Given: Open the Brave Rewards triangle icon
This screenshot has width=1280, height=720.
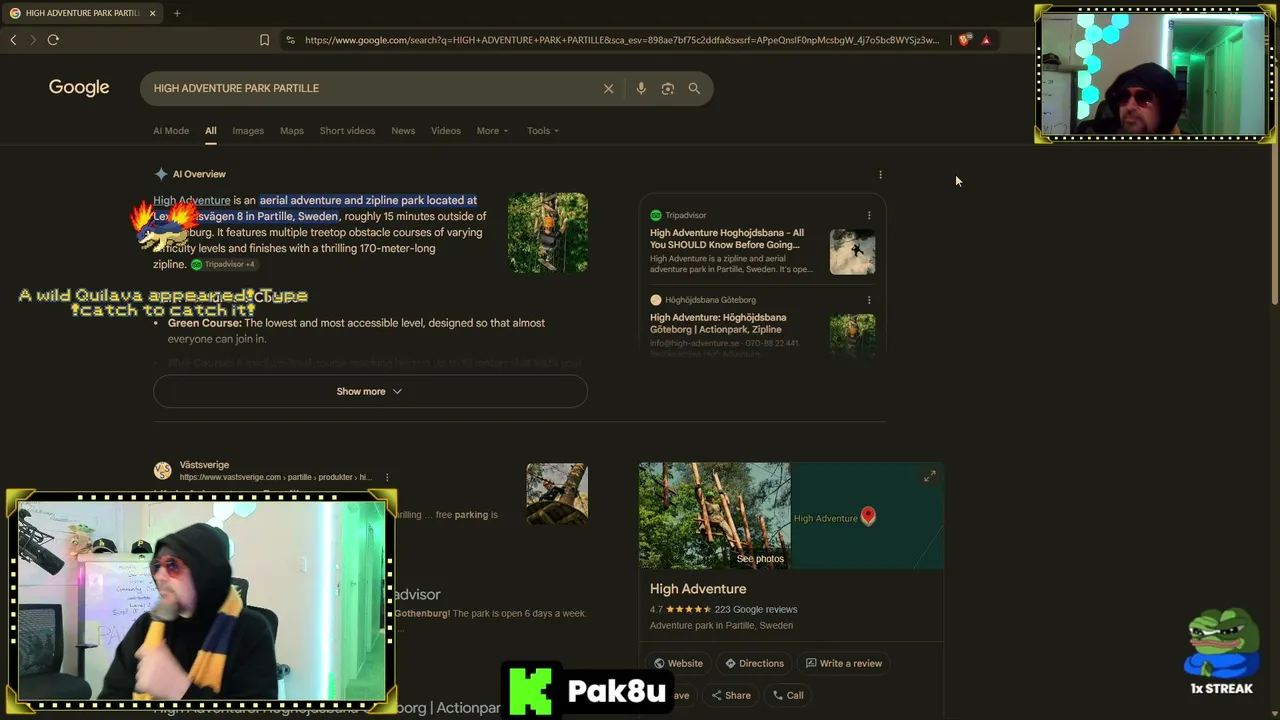Looking at the screenshot, I should [x=986, y=40].
